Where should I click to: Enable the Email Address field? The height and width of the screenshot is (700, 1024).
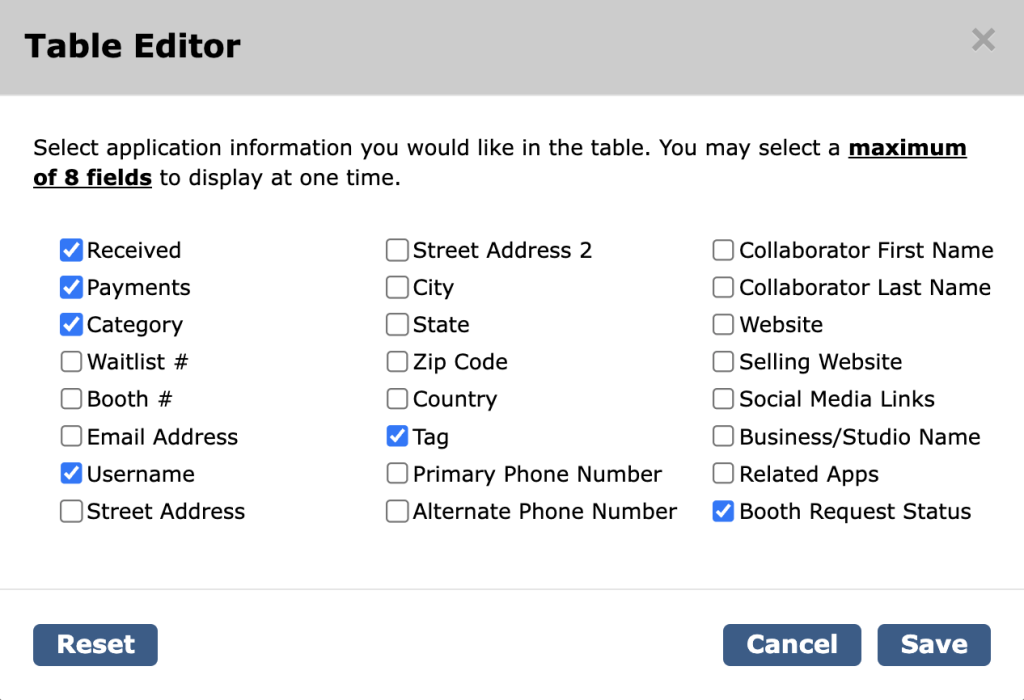71,436
